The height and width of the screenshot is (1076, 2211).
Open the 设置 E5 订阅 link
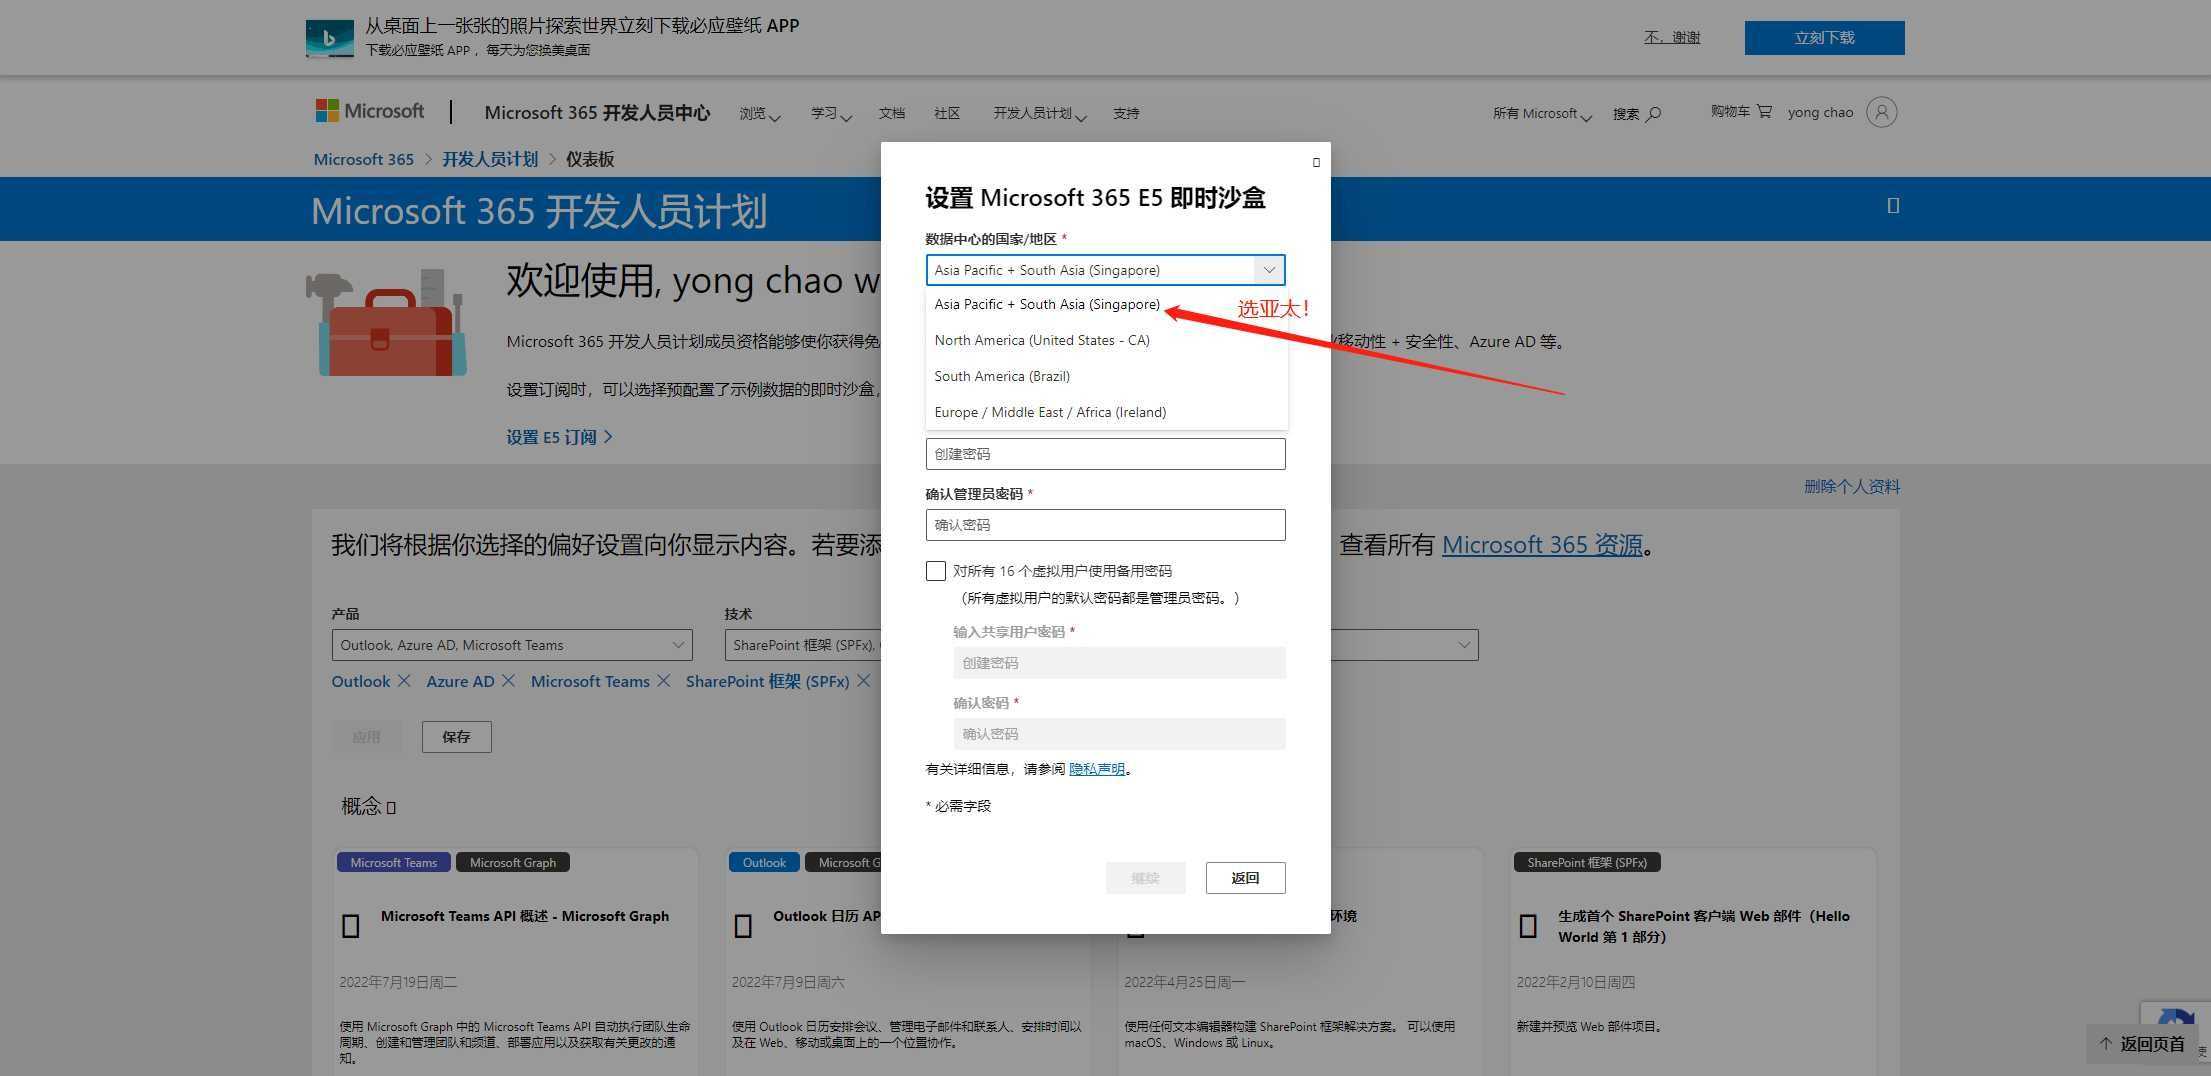click(559, 437)
